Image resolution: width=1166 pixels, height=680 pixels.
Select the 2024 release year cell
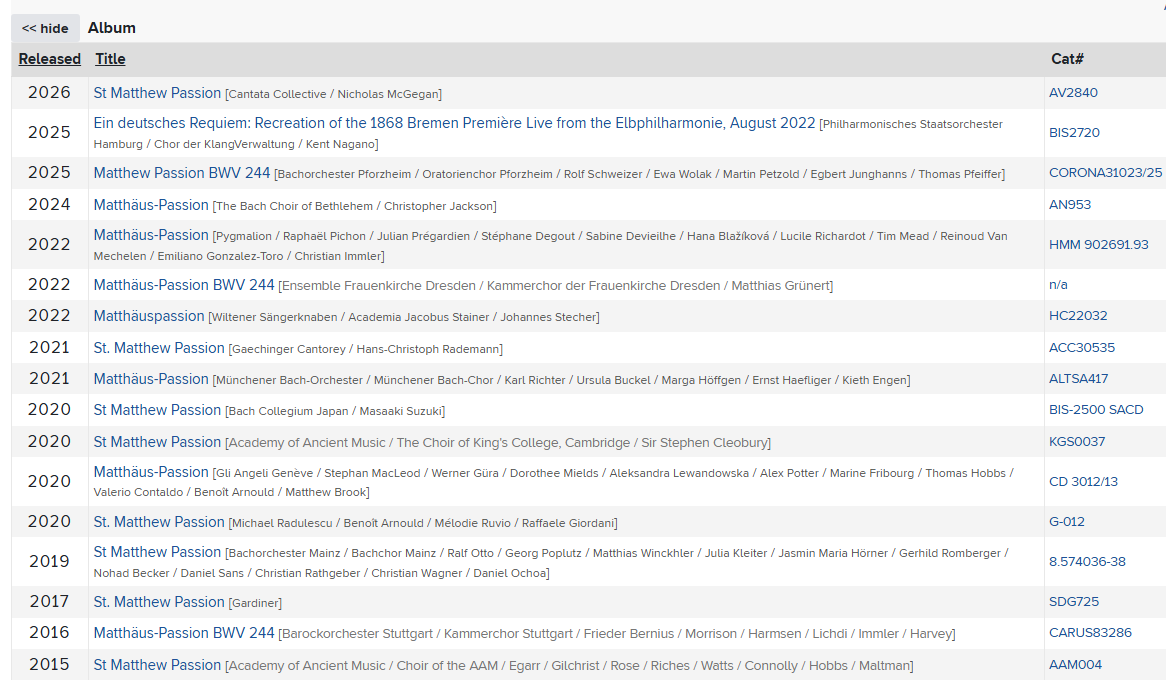[x=49, y=205]
